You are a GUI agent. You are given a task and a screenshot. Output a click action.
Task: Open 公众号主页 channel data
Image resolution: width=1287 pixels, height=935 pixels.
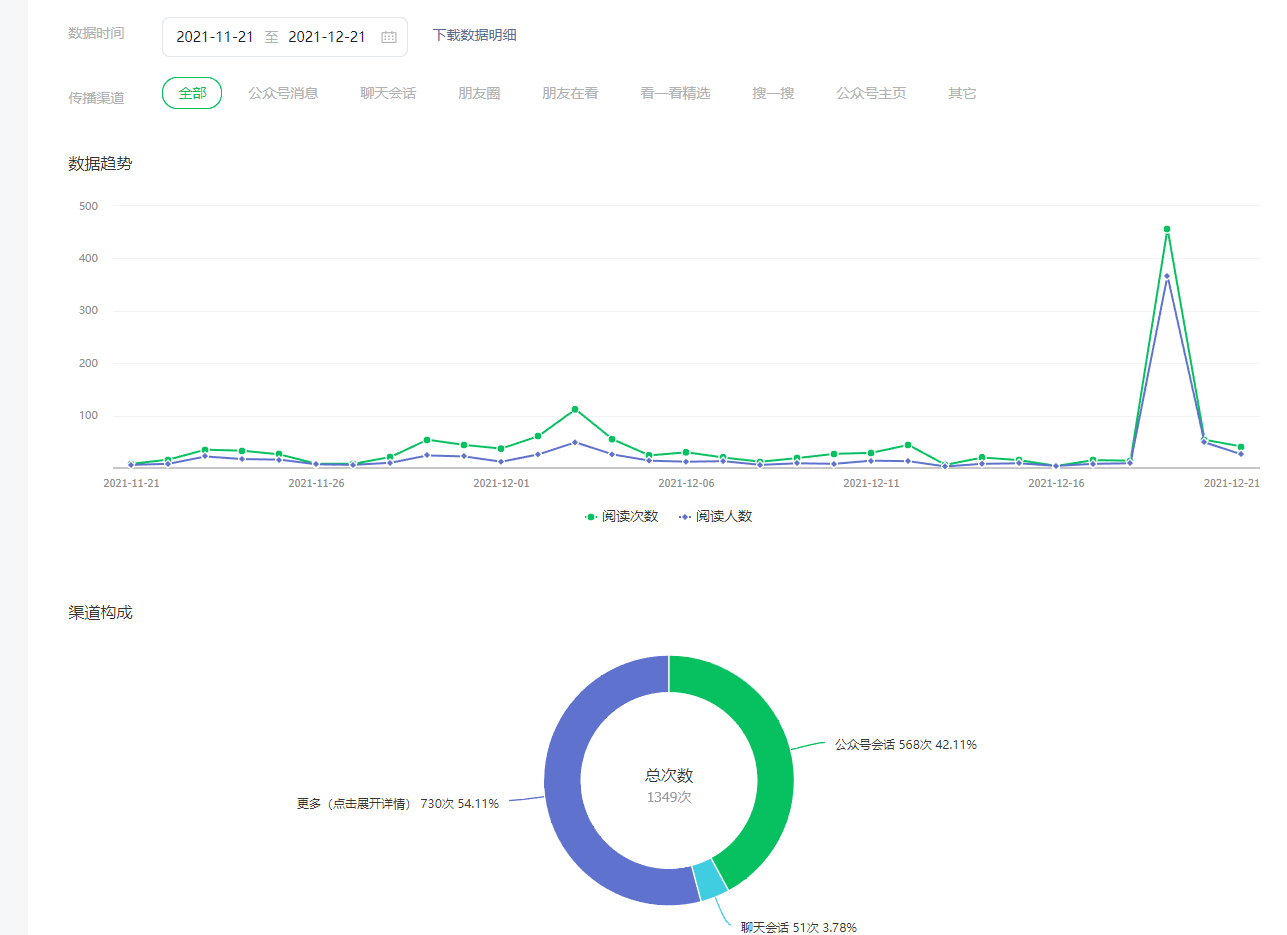871,93
